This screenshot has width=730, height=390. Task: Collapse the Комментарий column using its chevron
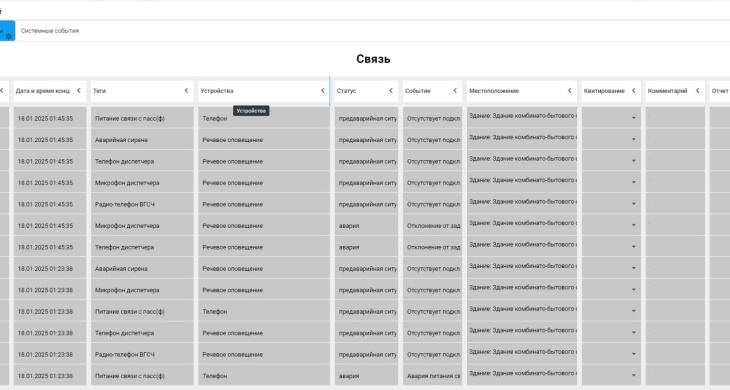click(x=697, y=91)
